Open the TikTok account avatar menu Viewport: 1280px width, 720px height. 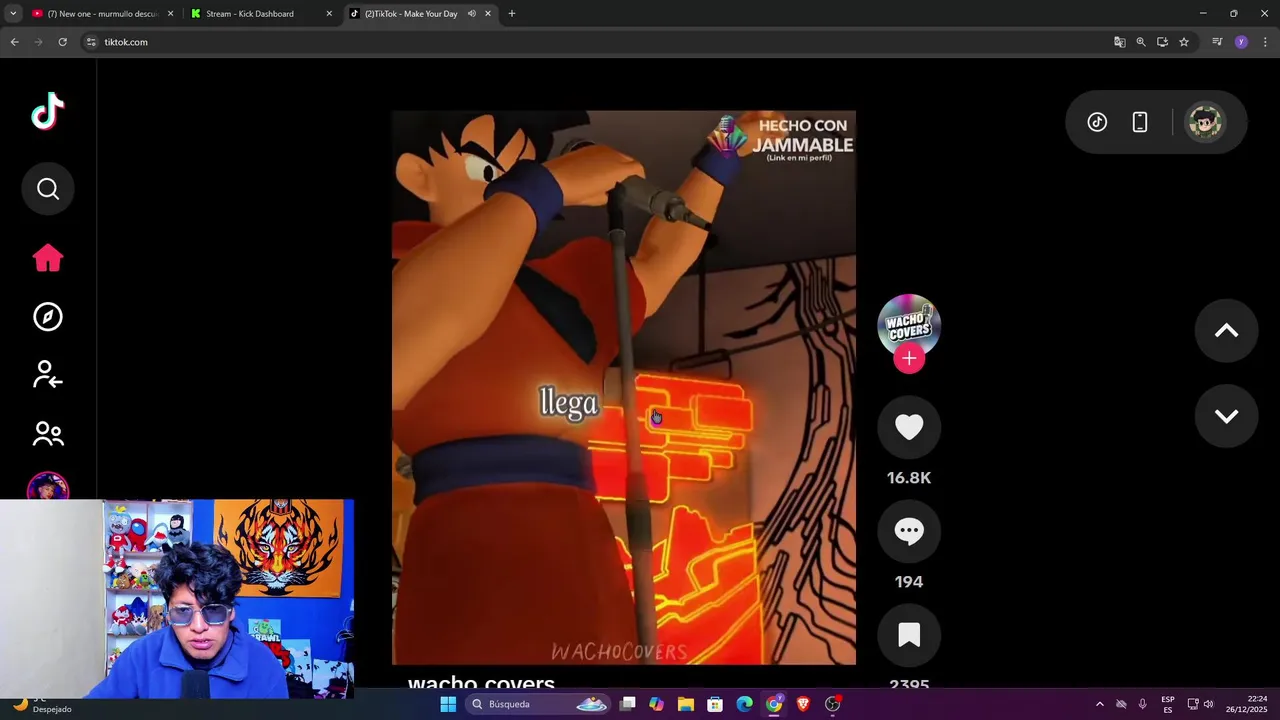click(1205, 122)
